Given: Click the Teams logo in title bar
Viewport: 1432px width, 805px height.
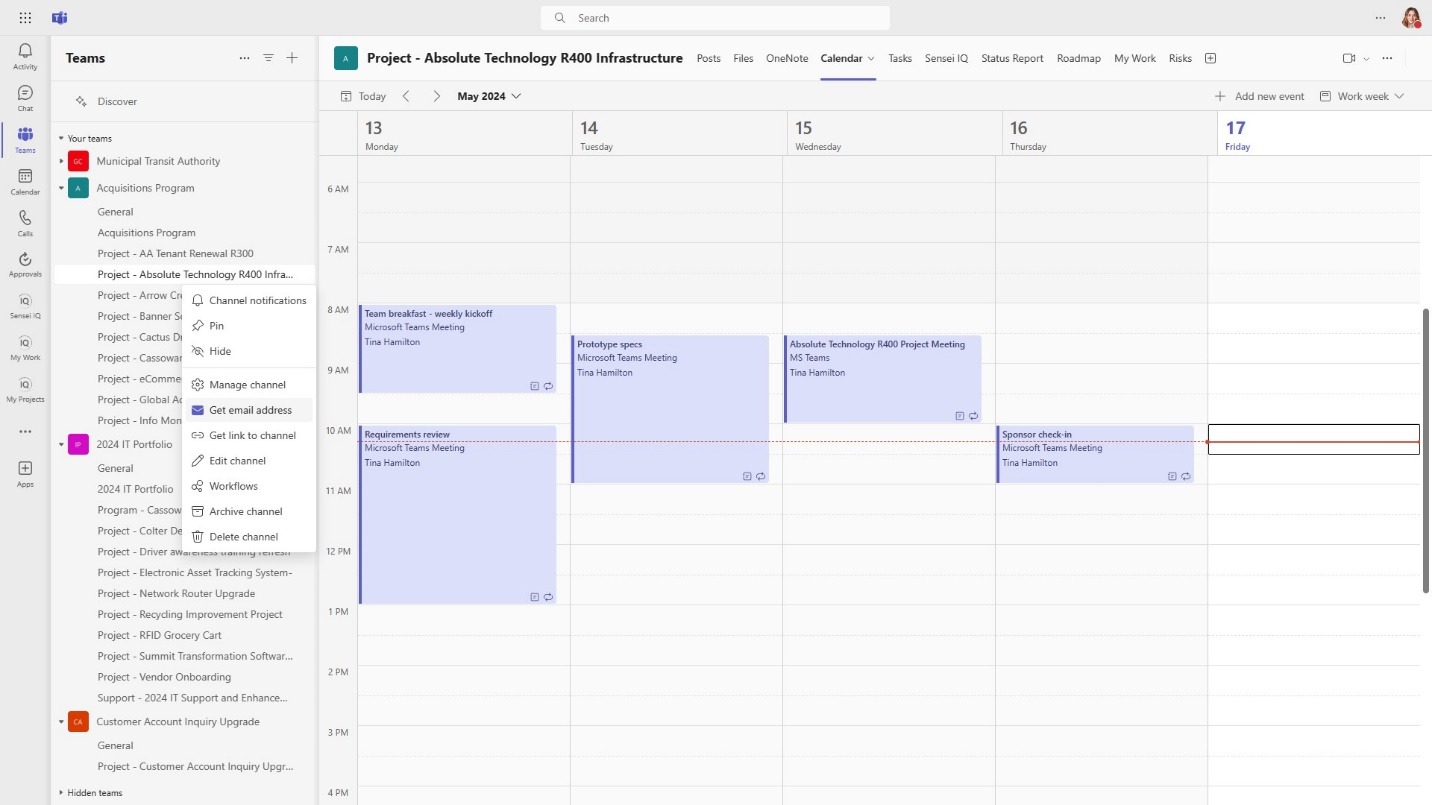Looking at the screenshot, I should (x=59, y=18).
